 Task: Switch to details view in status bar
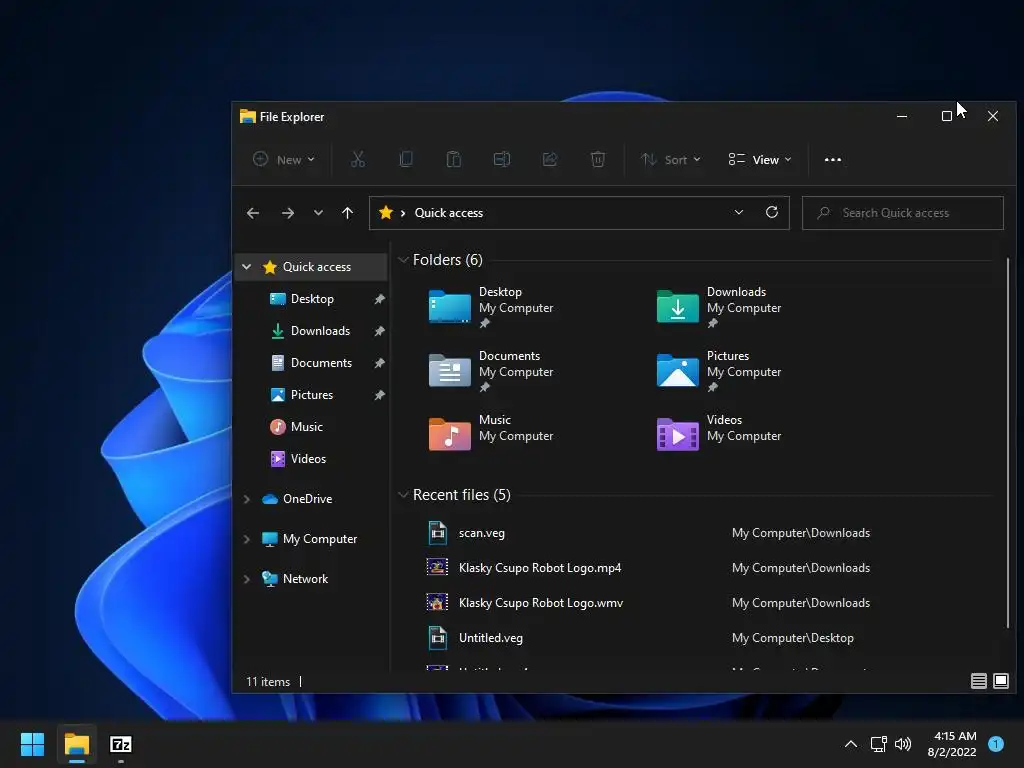978,681
